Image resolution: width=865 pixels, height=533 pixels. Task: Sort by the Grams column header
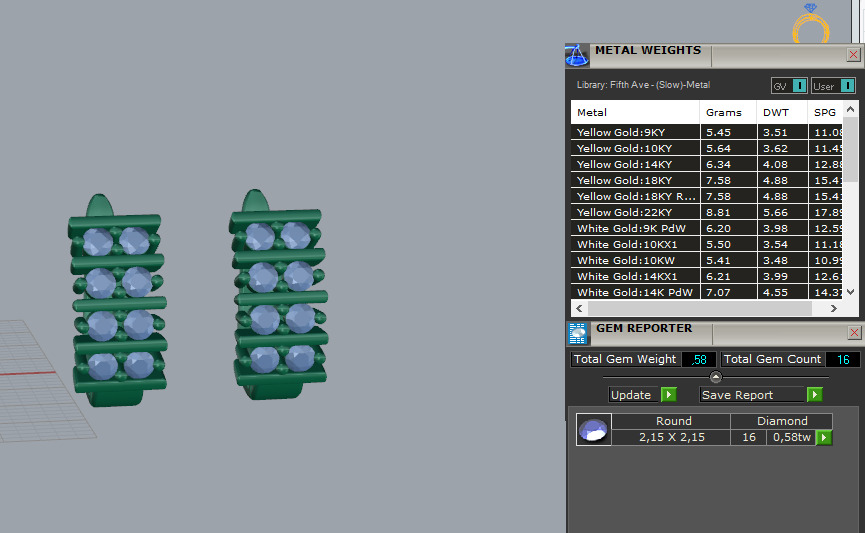pyautogui.click(x=728, y=113)
